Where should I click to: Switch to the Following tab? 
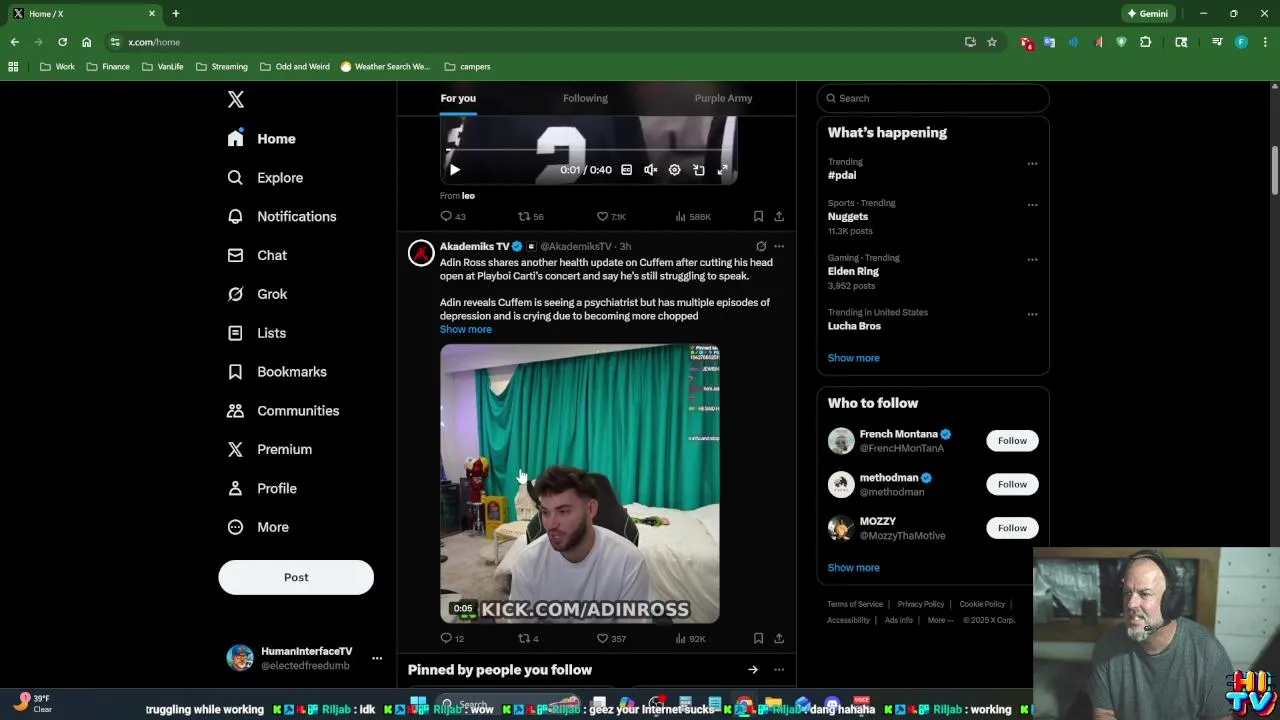coord(585,98)
